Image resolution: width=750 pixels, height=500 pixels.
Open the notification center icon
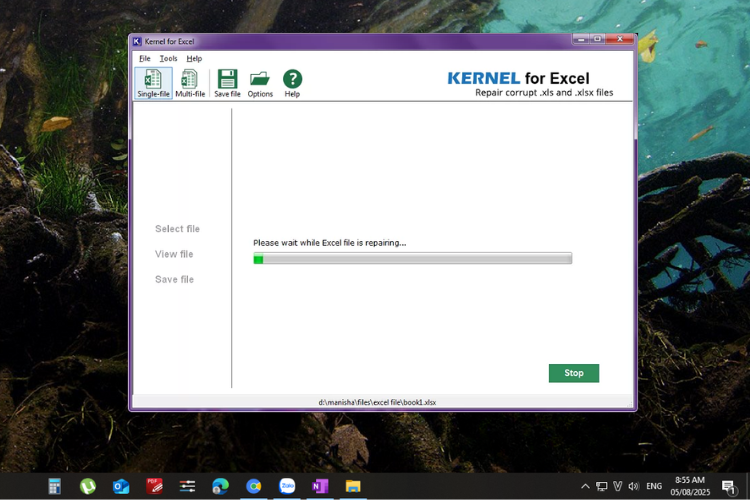[x=728, y=487]
